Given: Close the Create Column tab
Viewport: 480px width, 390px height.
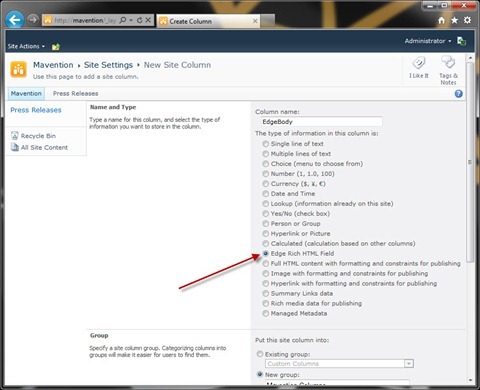Looking at the screenshot, I should click(x=255, y=21).
